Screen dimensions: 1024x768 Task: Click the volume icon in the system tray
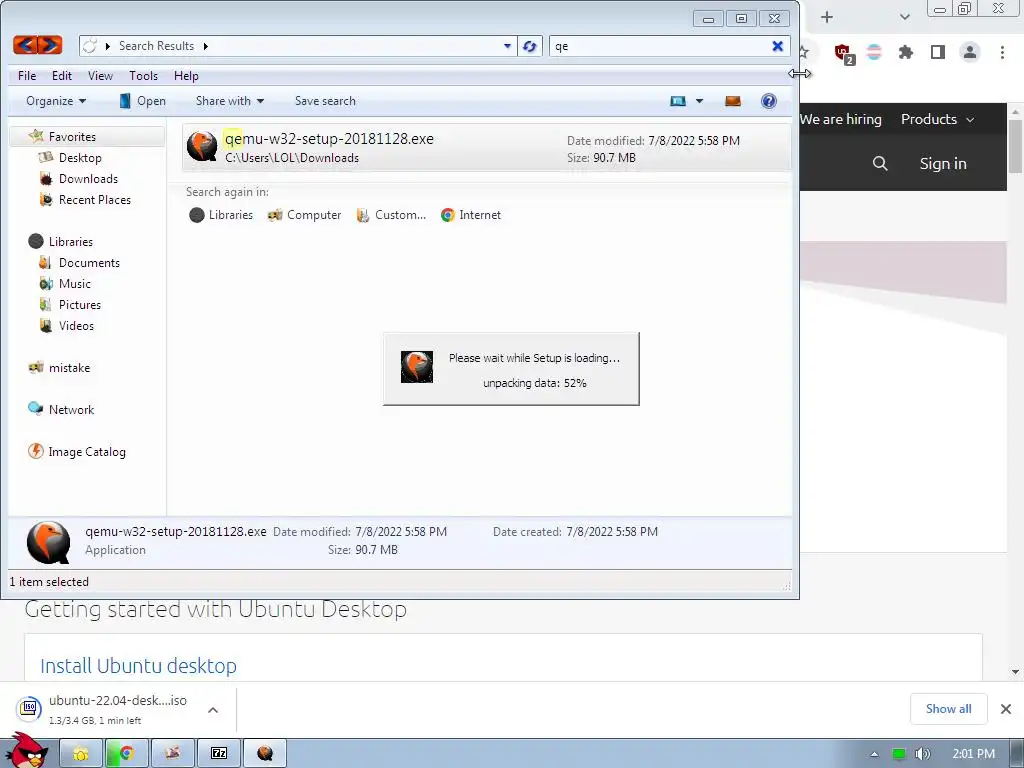tap(922, 754)
